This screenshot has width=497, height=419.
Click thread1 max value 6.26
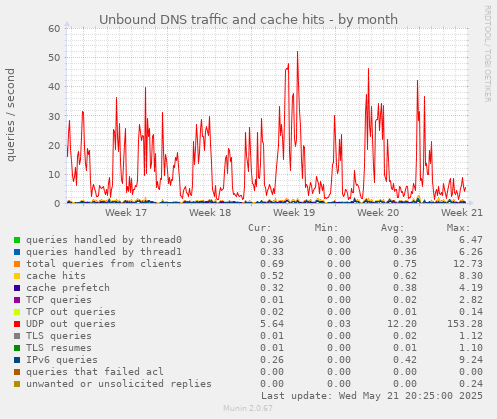(x=471, y=252)
